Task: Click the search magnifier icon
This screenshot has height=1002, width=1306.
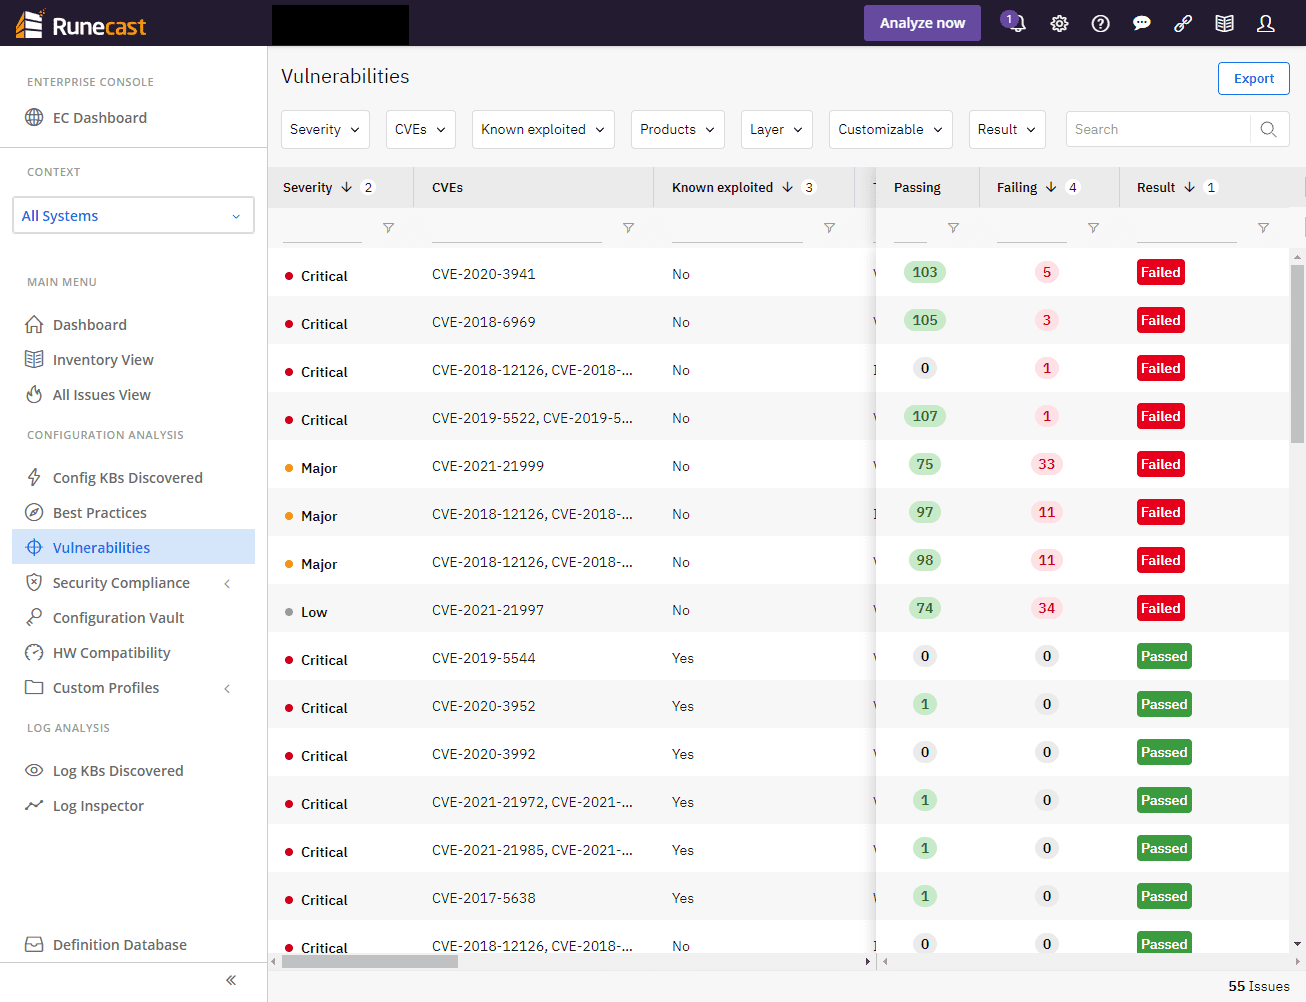Action: 1268,129
